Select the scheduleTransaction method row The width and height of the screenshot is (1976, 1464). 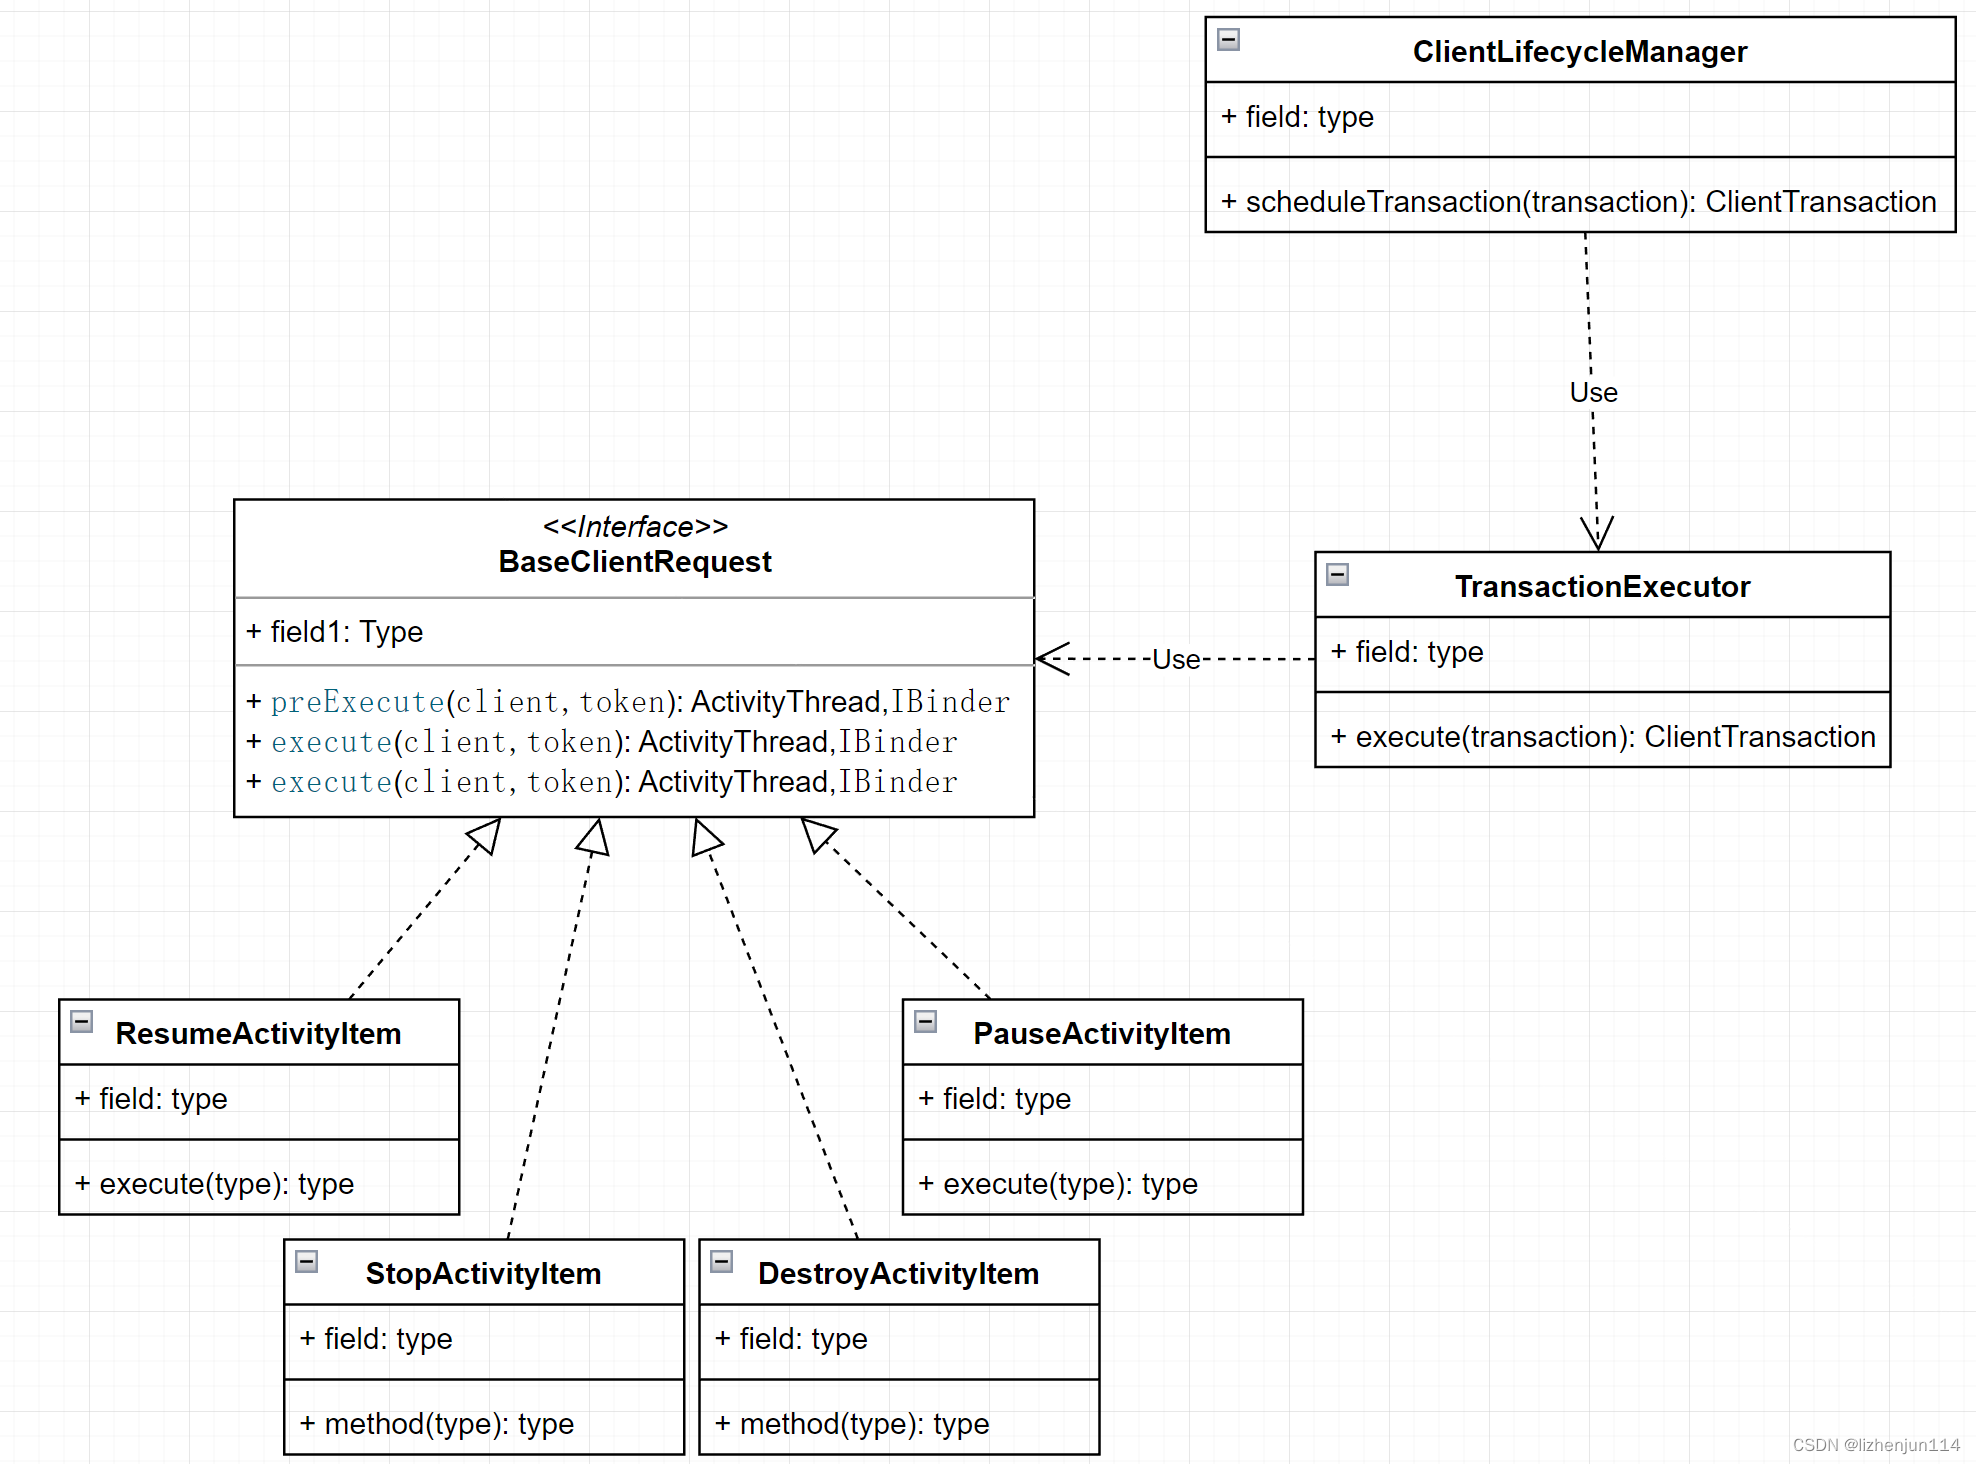[x=1578, y=201]
